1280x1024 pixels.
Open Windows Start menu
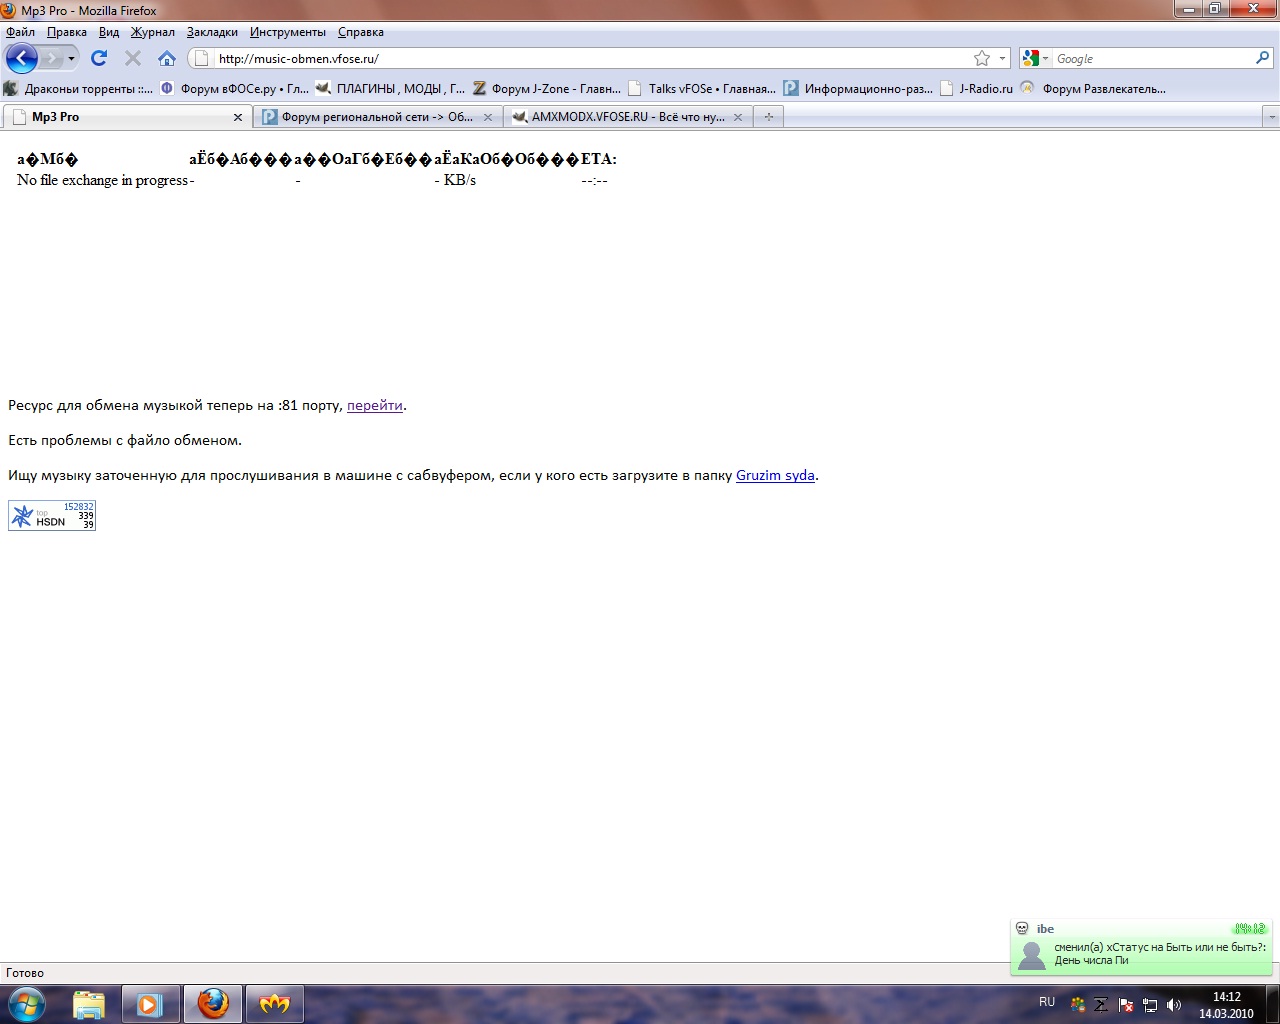pos(26,1003)
